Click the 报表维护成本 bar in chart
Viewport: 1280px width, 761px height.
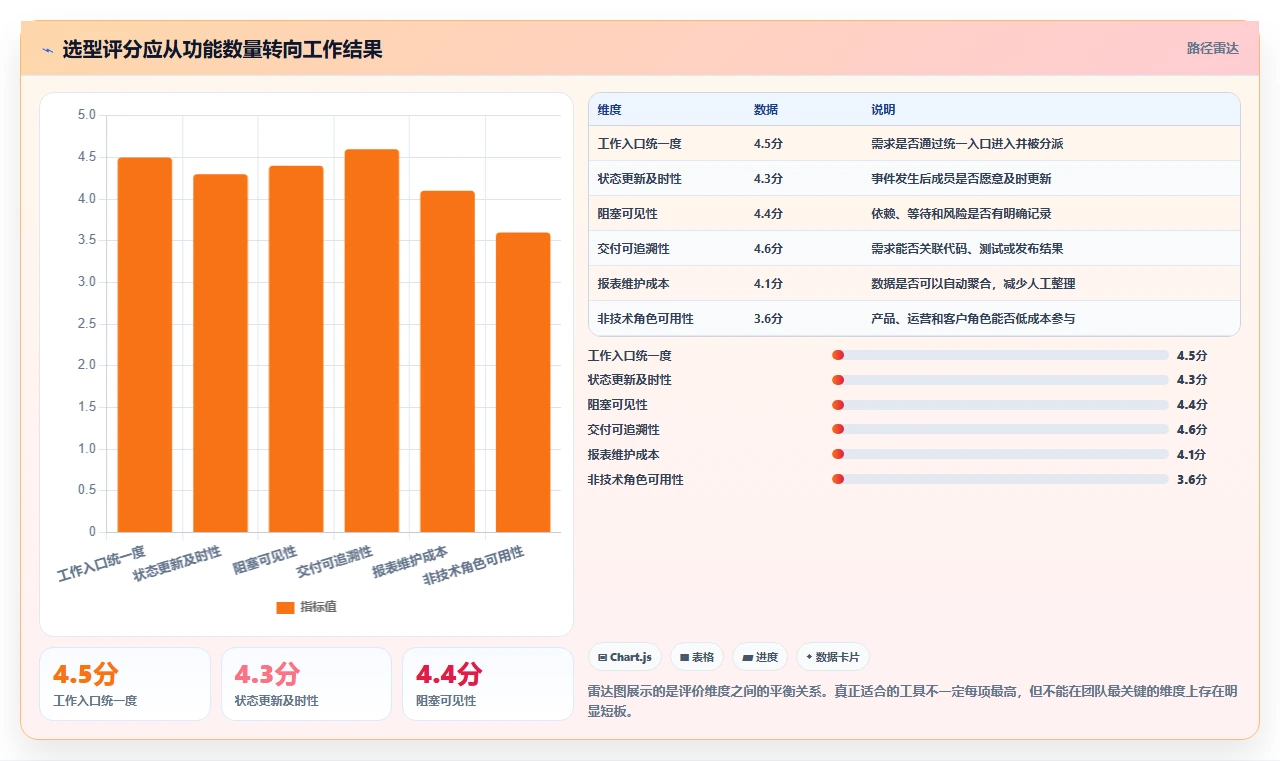click(447, 361)
